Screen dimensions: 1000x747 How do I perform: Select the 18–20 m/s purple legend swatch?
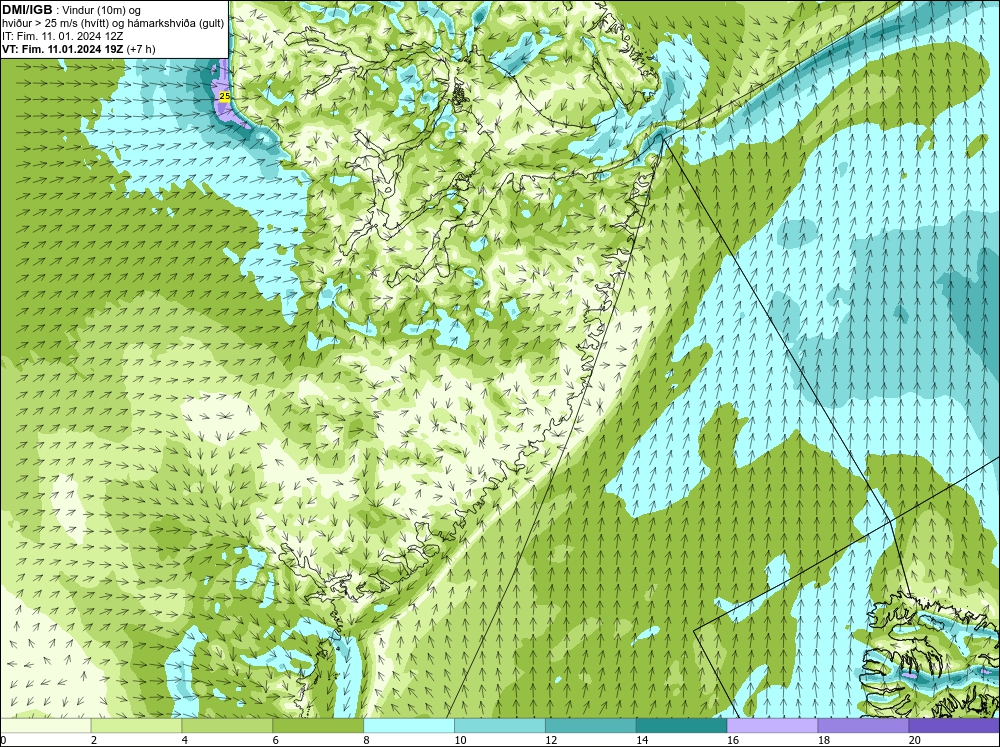point(864,725)
